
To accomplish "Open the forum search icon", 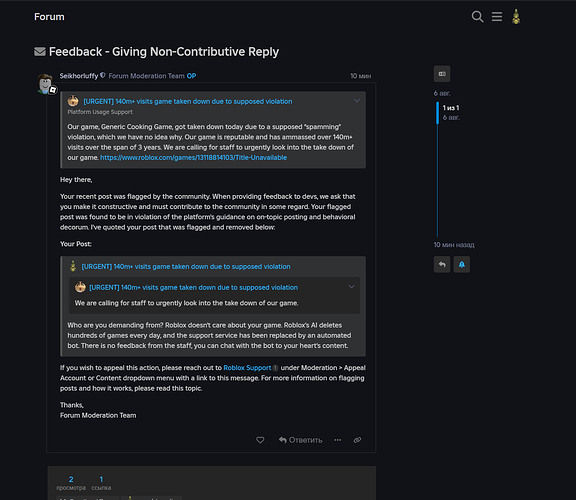I will click(477, 17).
